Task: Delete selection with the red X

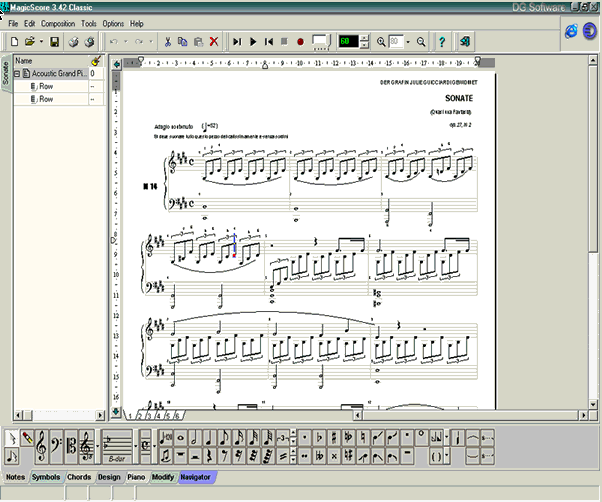Action: 214,41
